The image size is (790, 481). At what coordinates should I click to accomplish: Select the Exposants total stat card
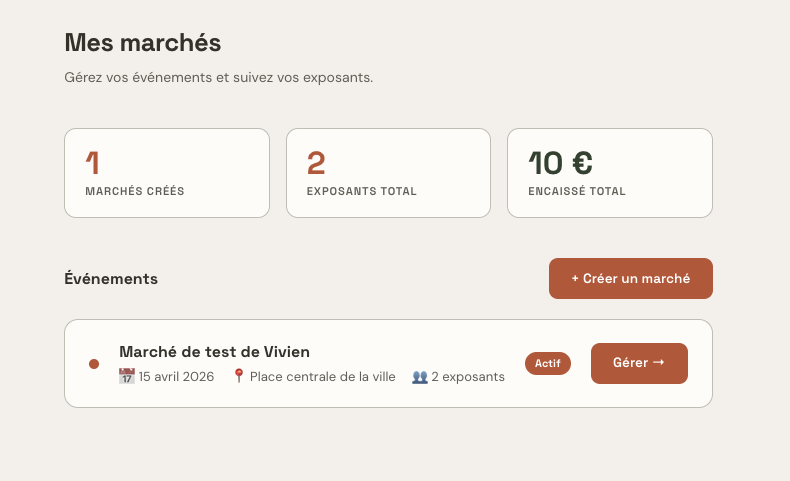(x=388, y=173)
